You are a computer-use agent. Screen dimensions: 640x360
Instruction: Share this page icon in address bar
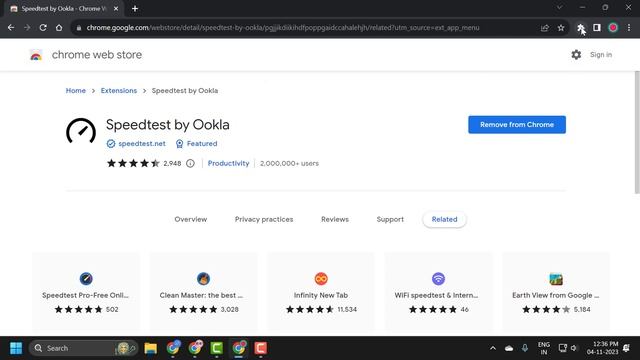[544, 28]
